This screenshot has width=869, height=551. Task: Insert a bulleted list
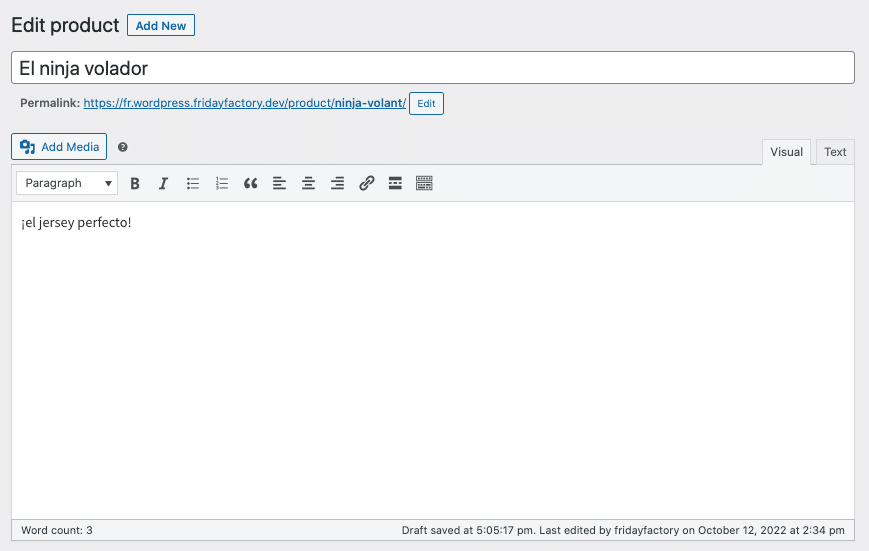193,183
